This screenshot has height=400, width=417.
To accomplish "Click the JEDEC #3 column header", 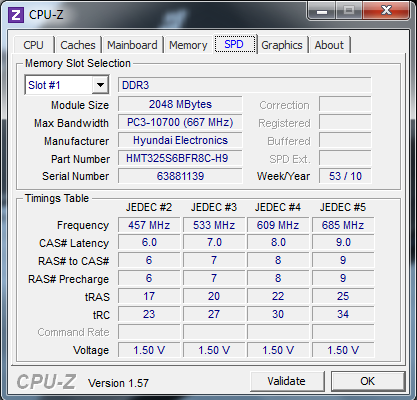I will pyautogui.click(x=214, y=207).
